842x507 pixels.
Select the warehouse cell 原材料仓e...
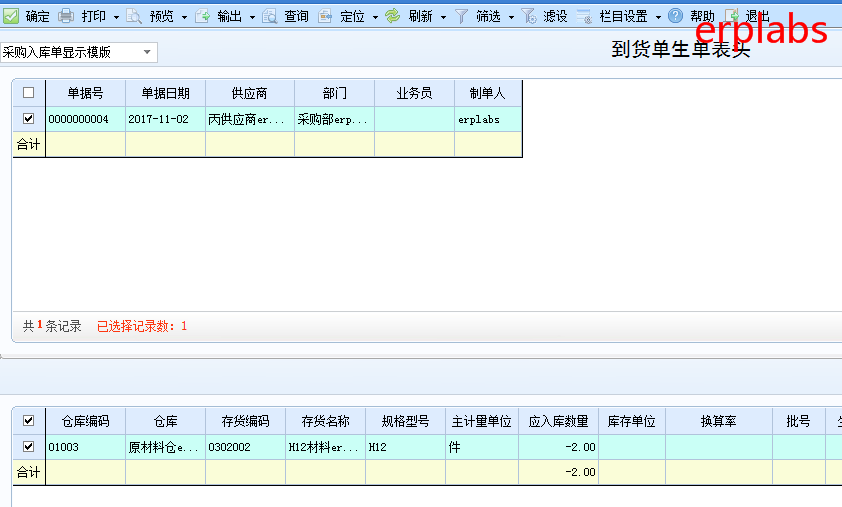[x=165, y=447]
